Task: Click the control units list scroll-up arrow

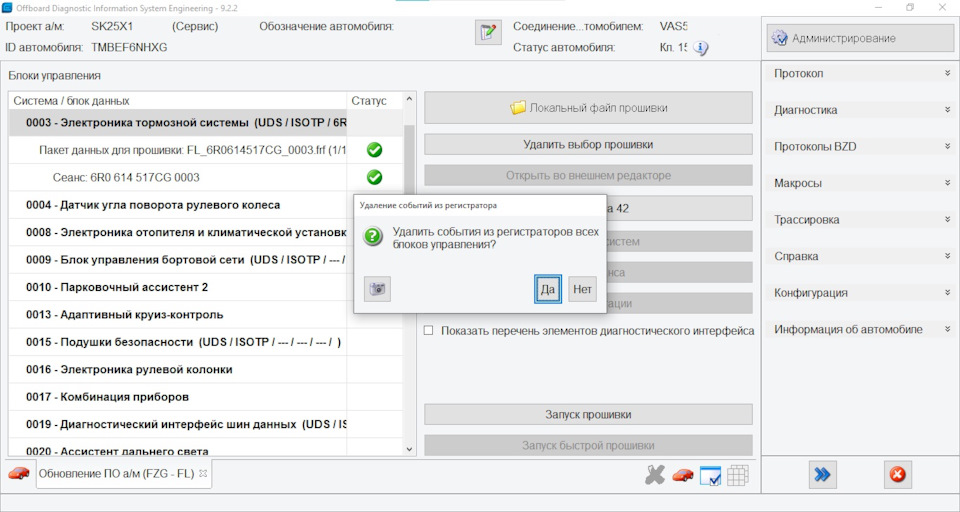Action: (x=410, y=99)
